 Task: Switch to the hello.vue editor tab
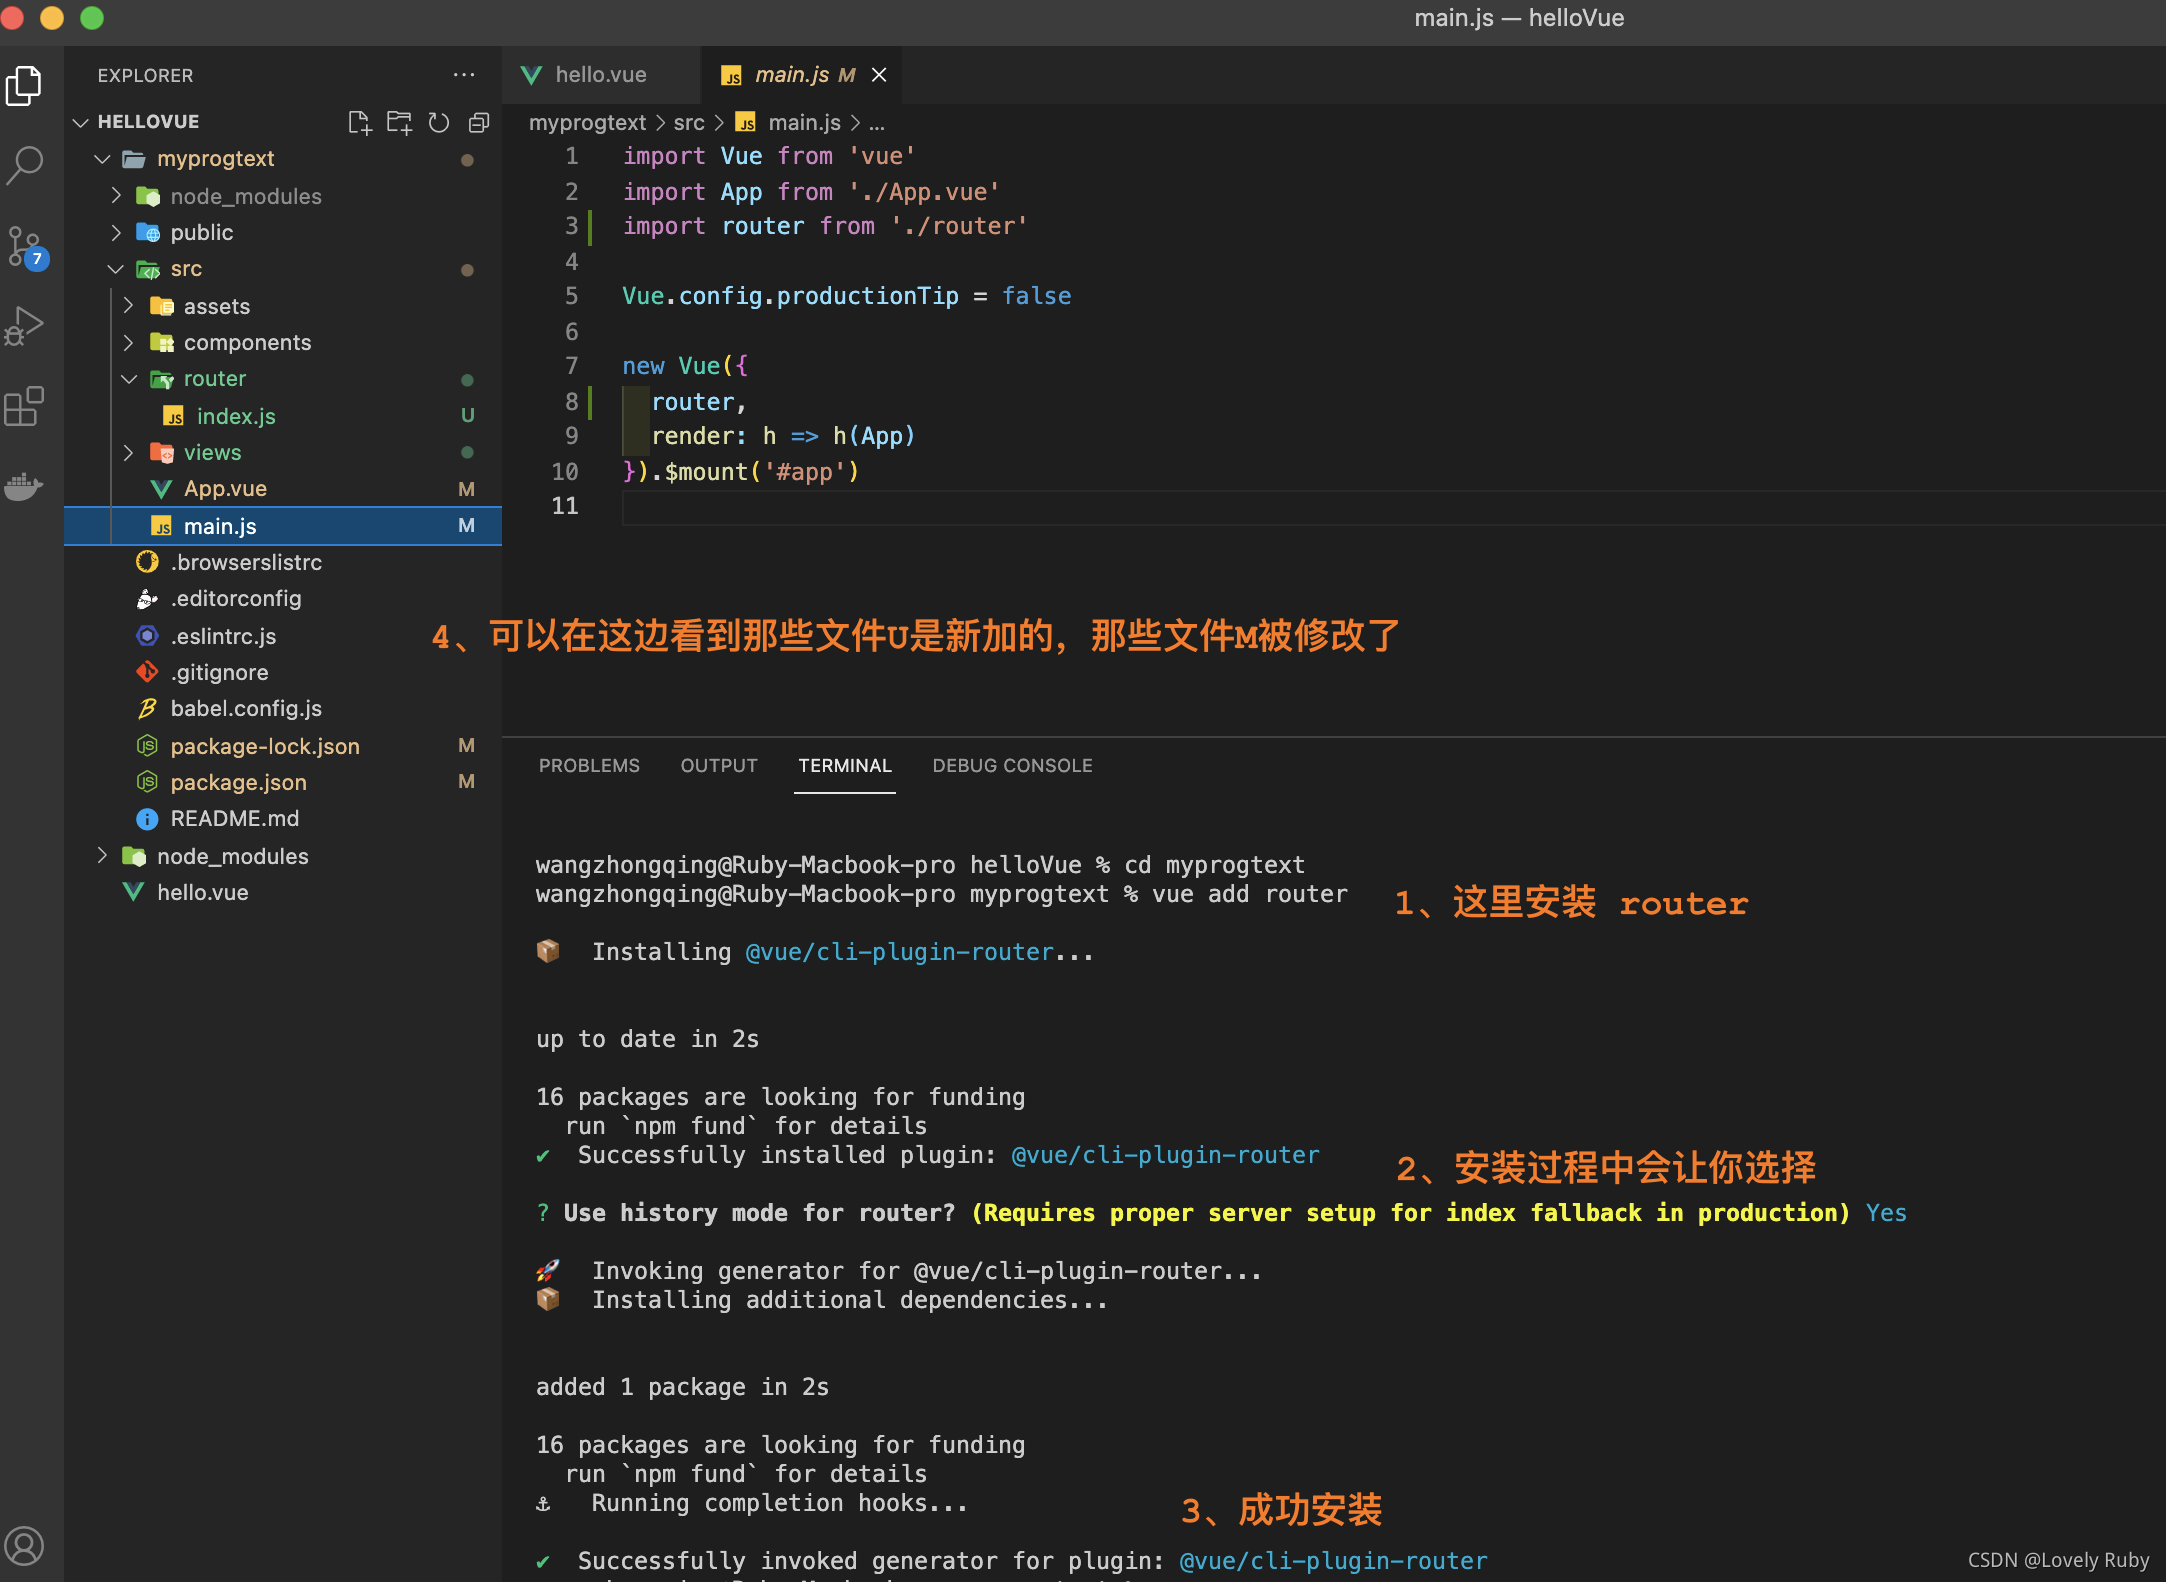pos(599,75)
